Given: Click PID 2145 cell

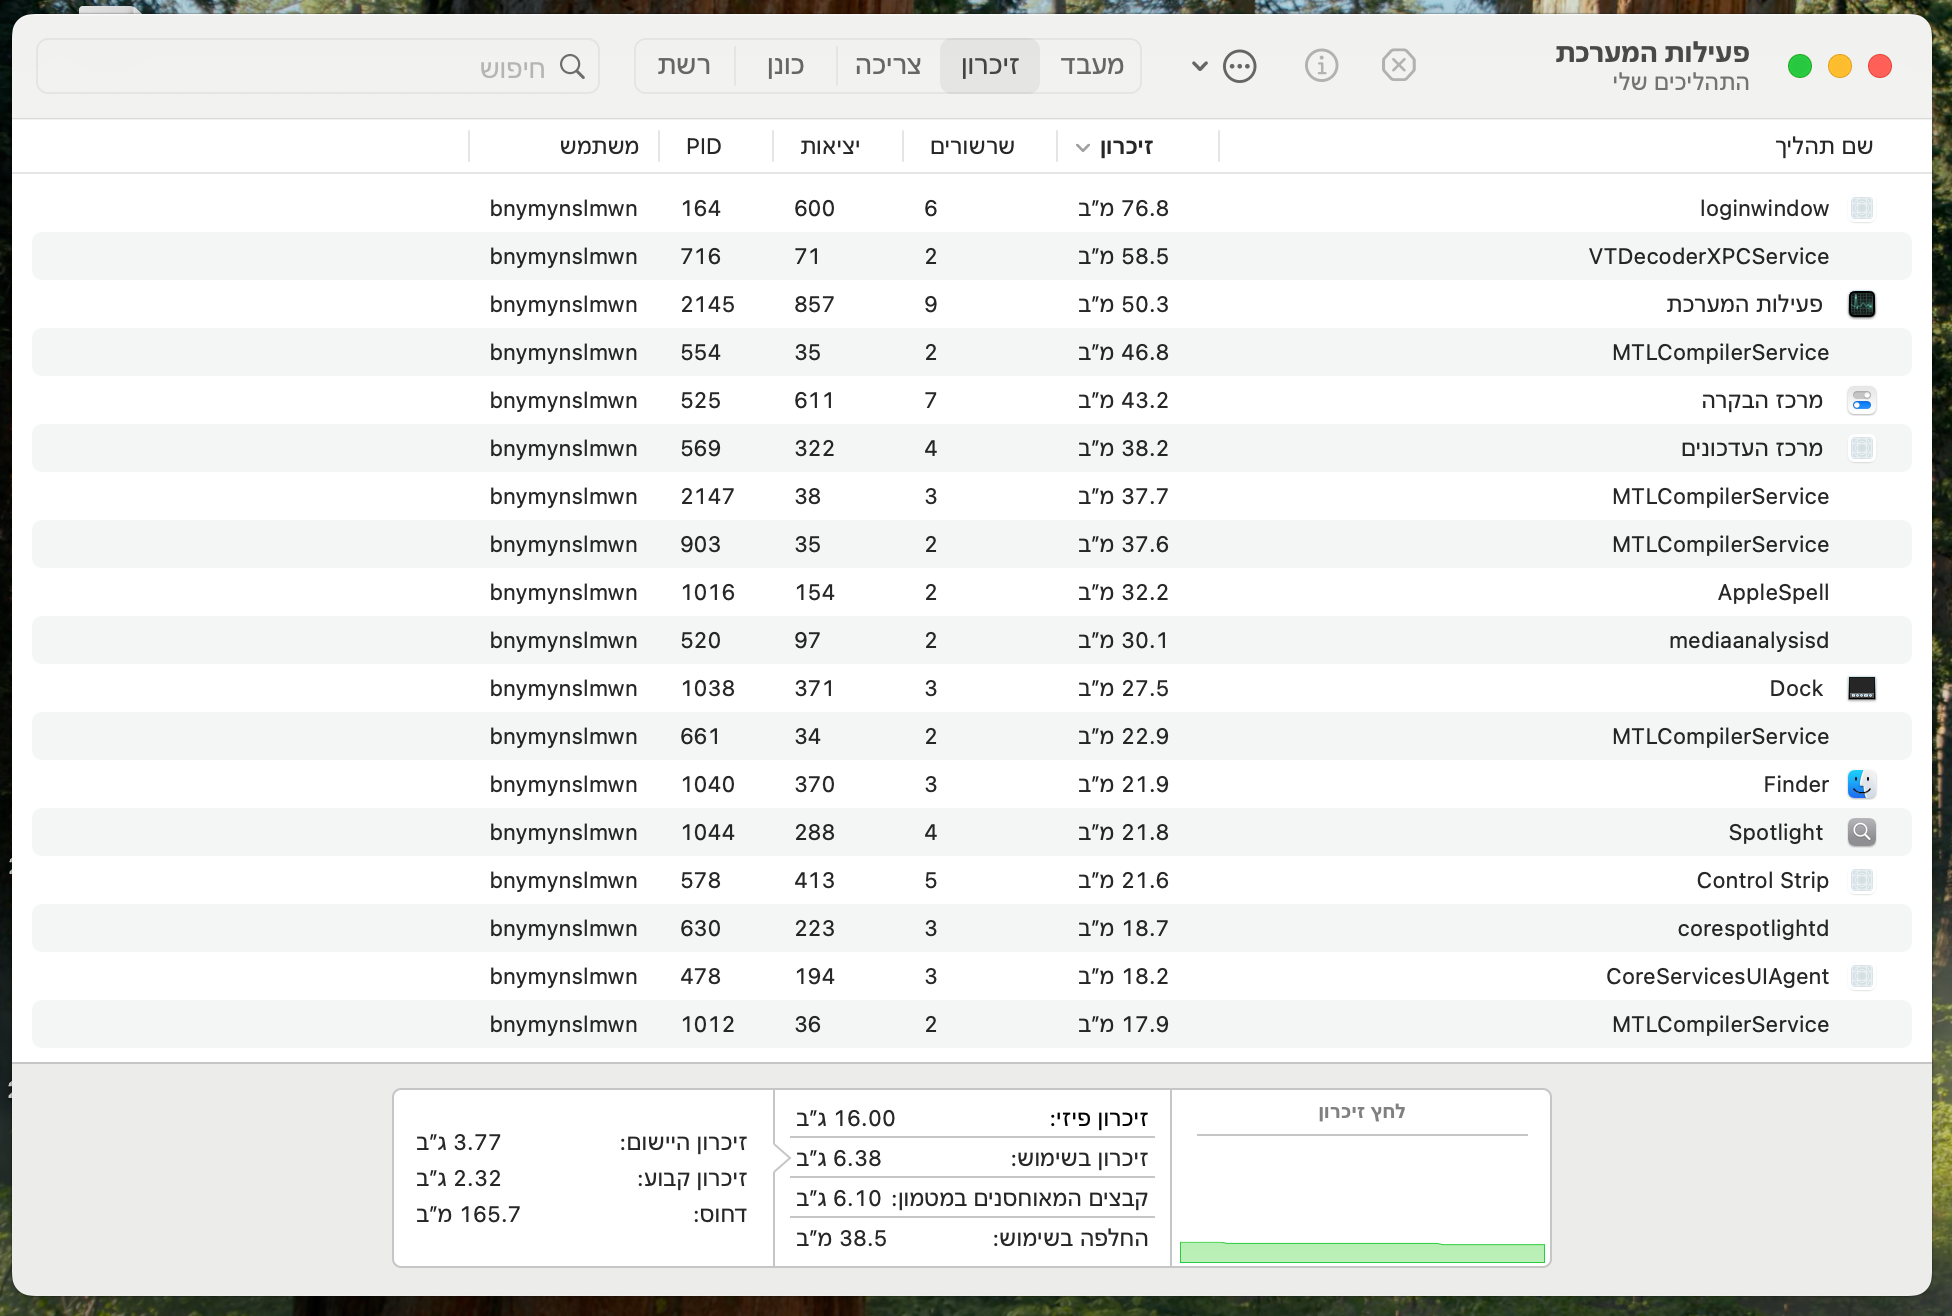Looking at the screenshot, I should point(708,304).
